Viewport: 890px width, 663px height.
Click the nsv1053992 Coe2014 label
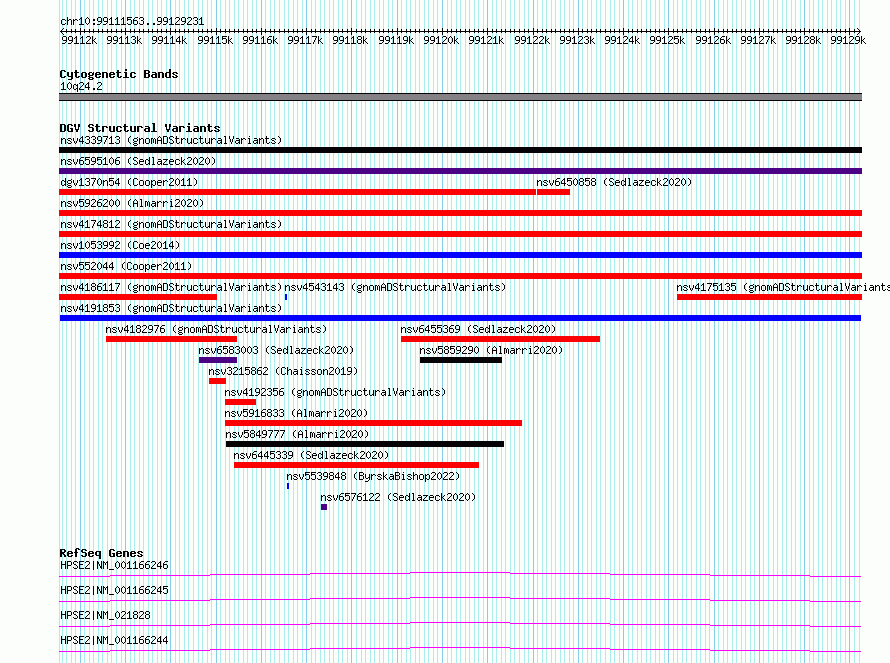pos(120,245)
